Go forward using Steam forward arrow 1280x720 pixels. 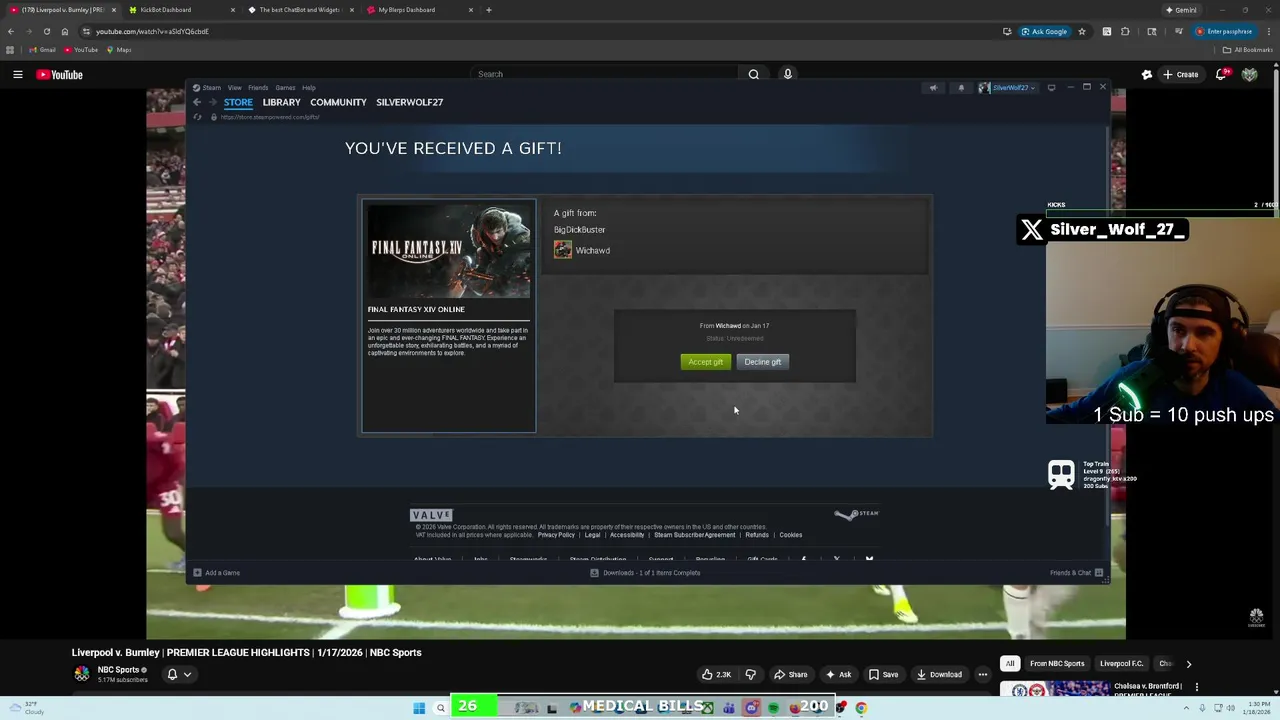tap(212, 102)
